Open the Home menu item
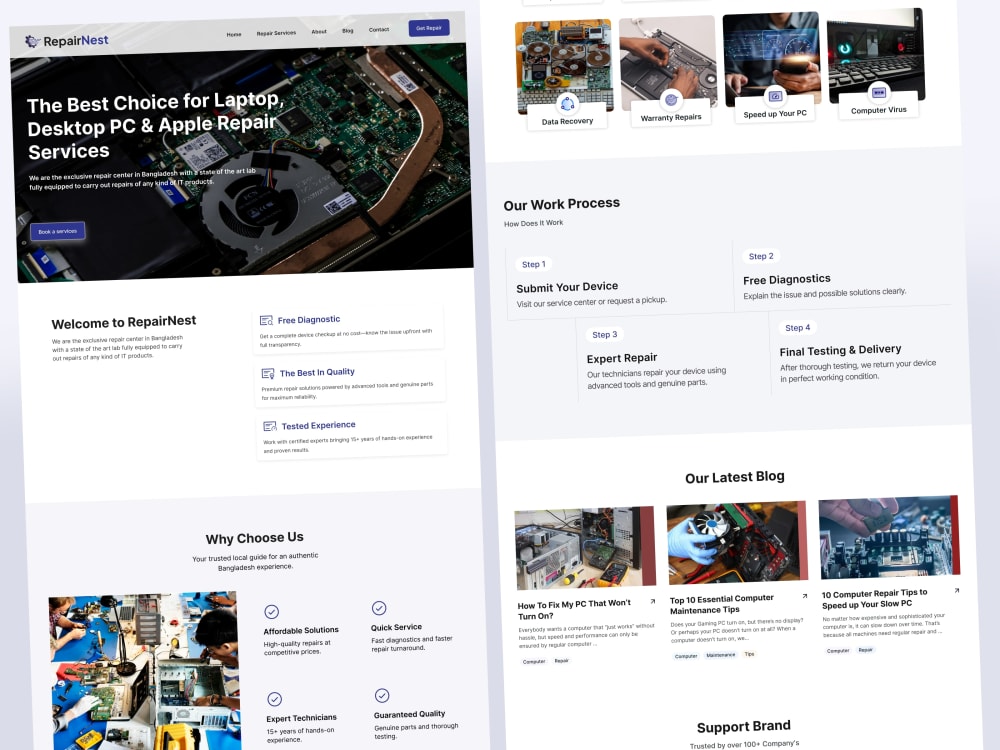 [x=234, y=34]
